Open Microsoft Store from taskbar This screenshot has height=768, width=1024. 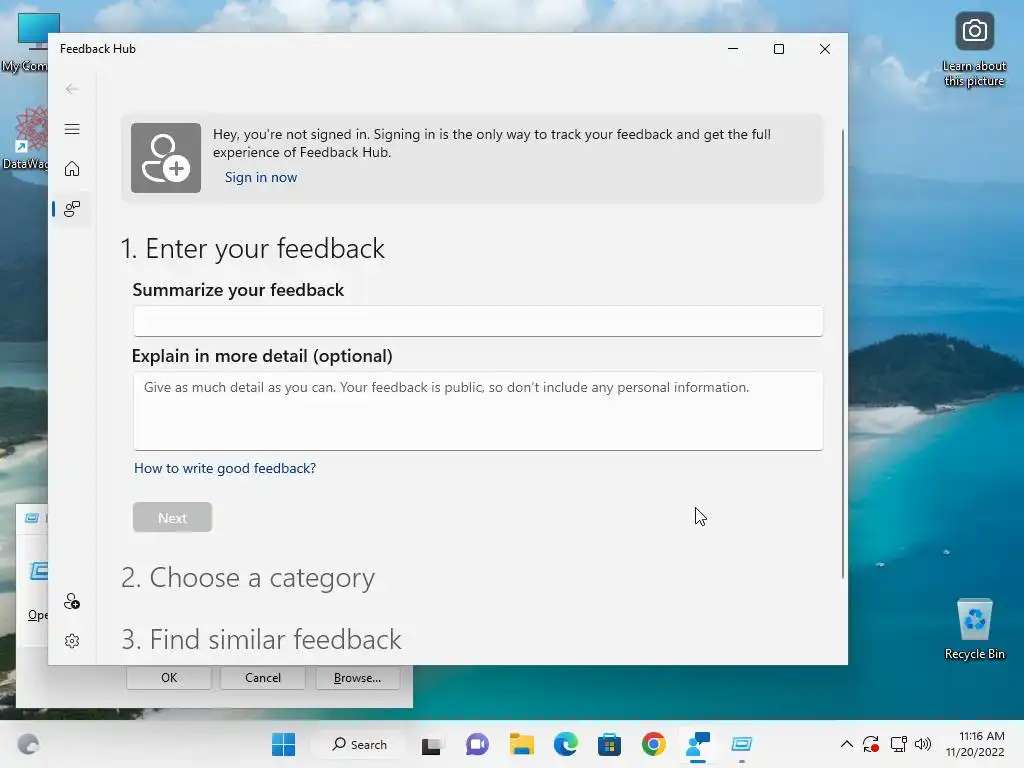tap(609, 744)
